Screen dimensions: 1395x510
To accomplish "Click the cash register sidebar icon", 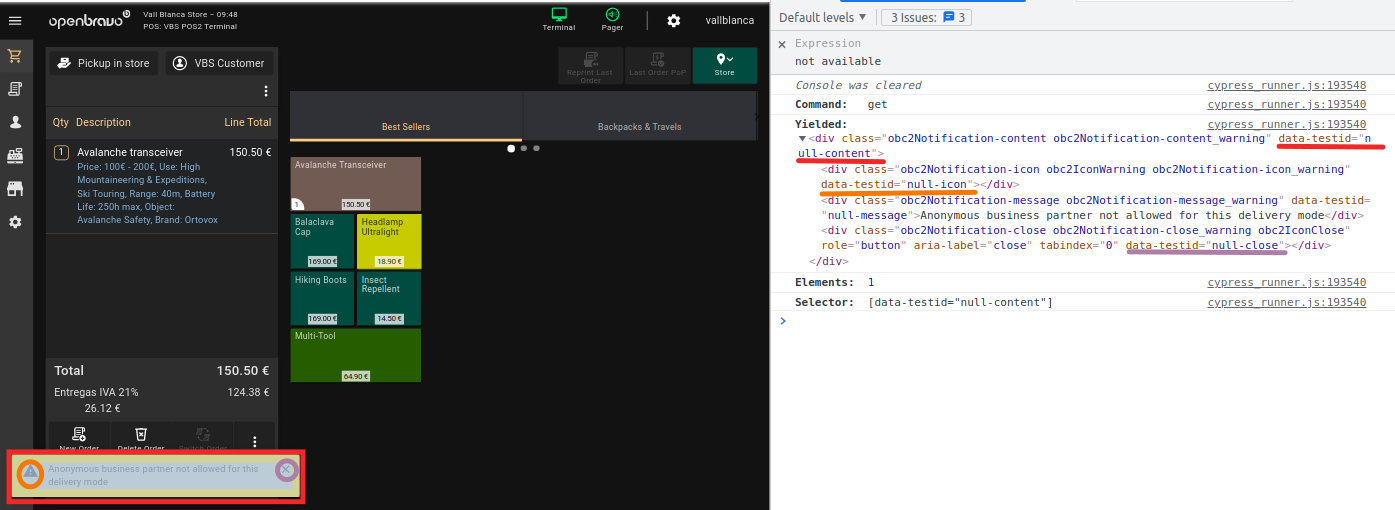I will click(x=15, y=155).
